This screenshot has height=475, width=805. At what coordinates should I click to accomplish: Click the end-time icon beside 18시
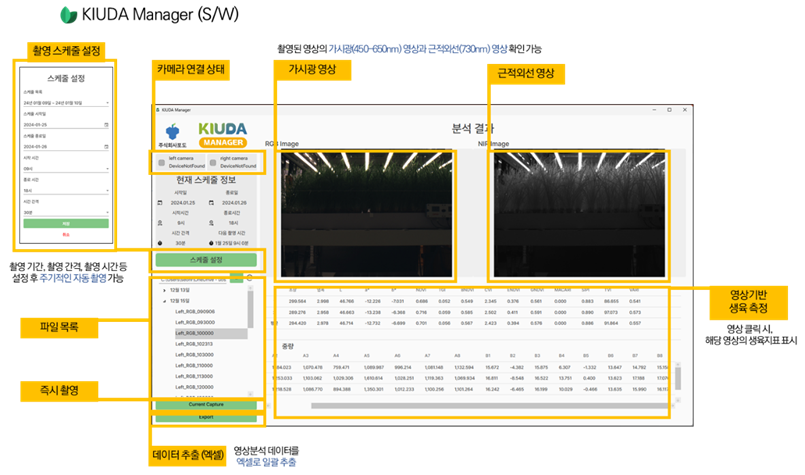211,223
